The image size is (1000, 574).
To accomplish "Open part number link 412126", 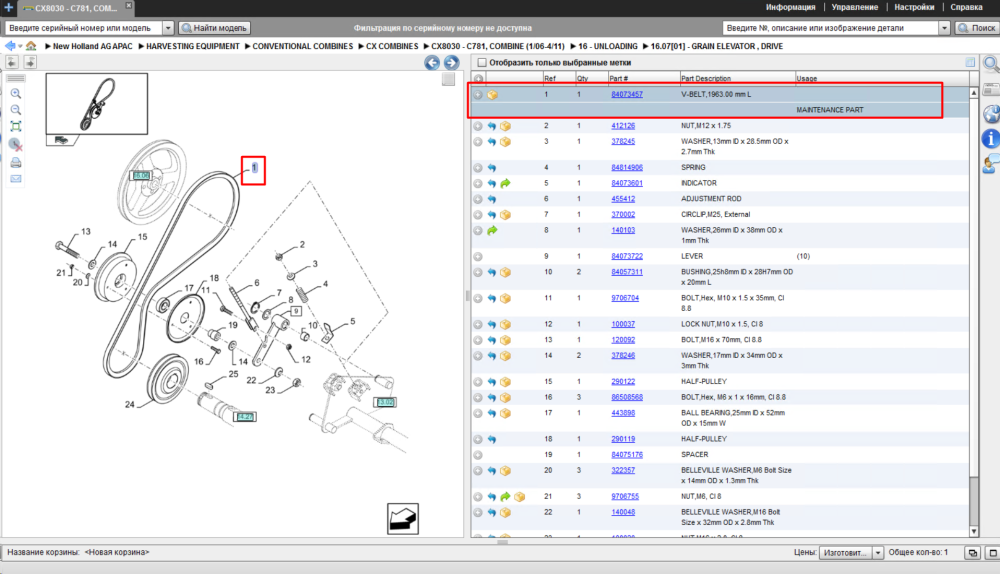I will 622,126.
